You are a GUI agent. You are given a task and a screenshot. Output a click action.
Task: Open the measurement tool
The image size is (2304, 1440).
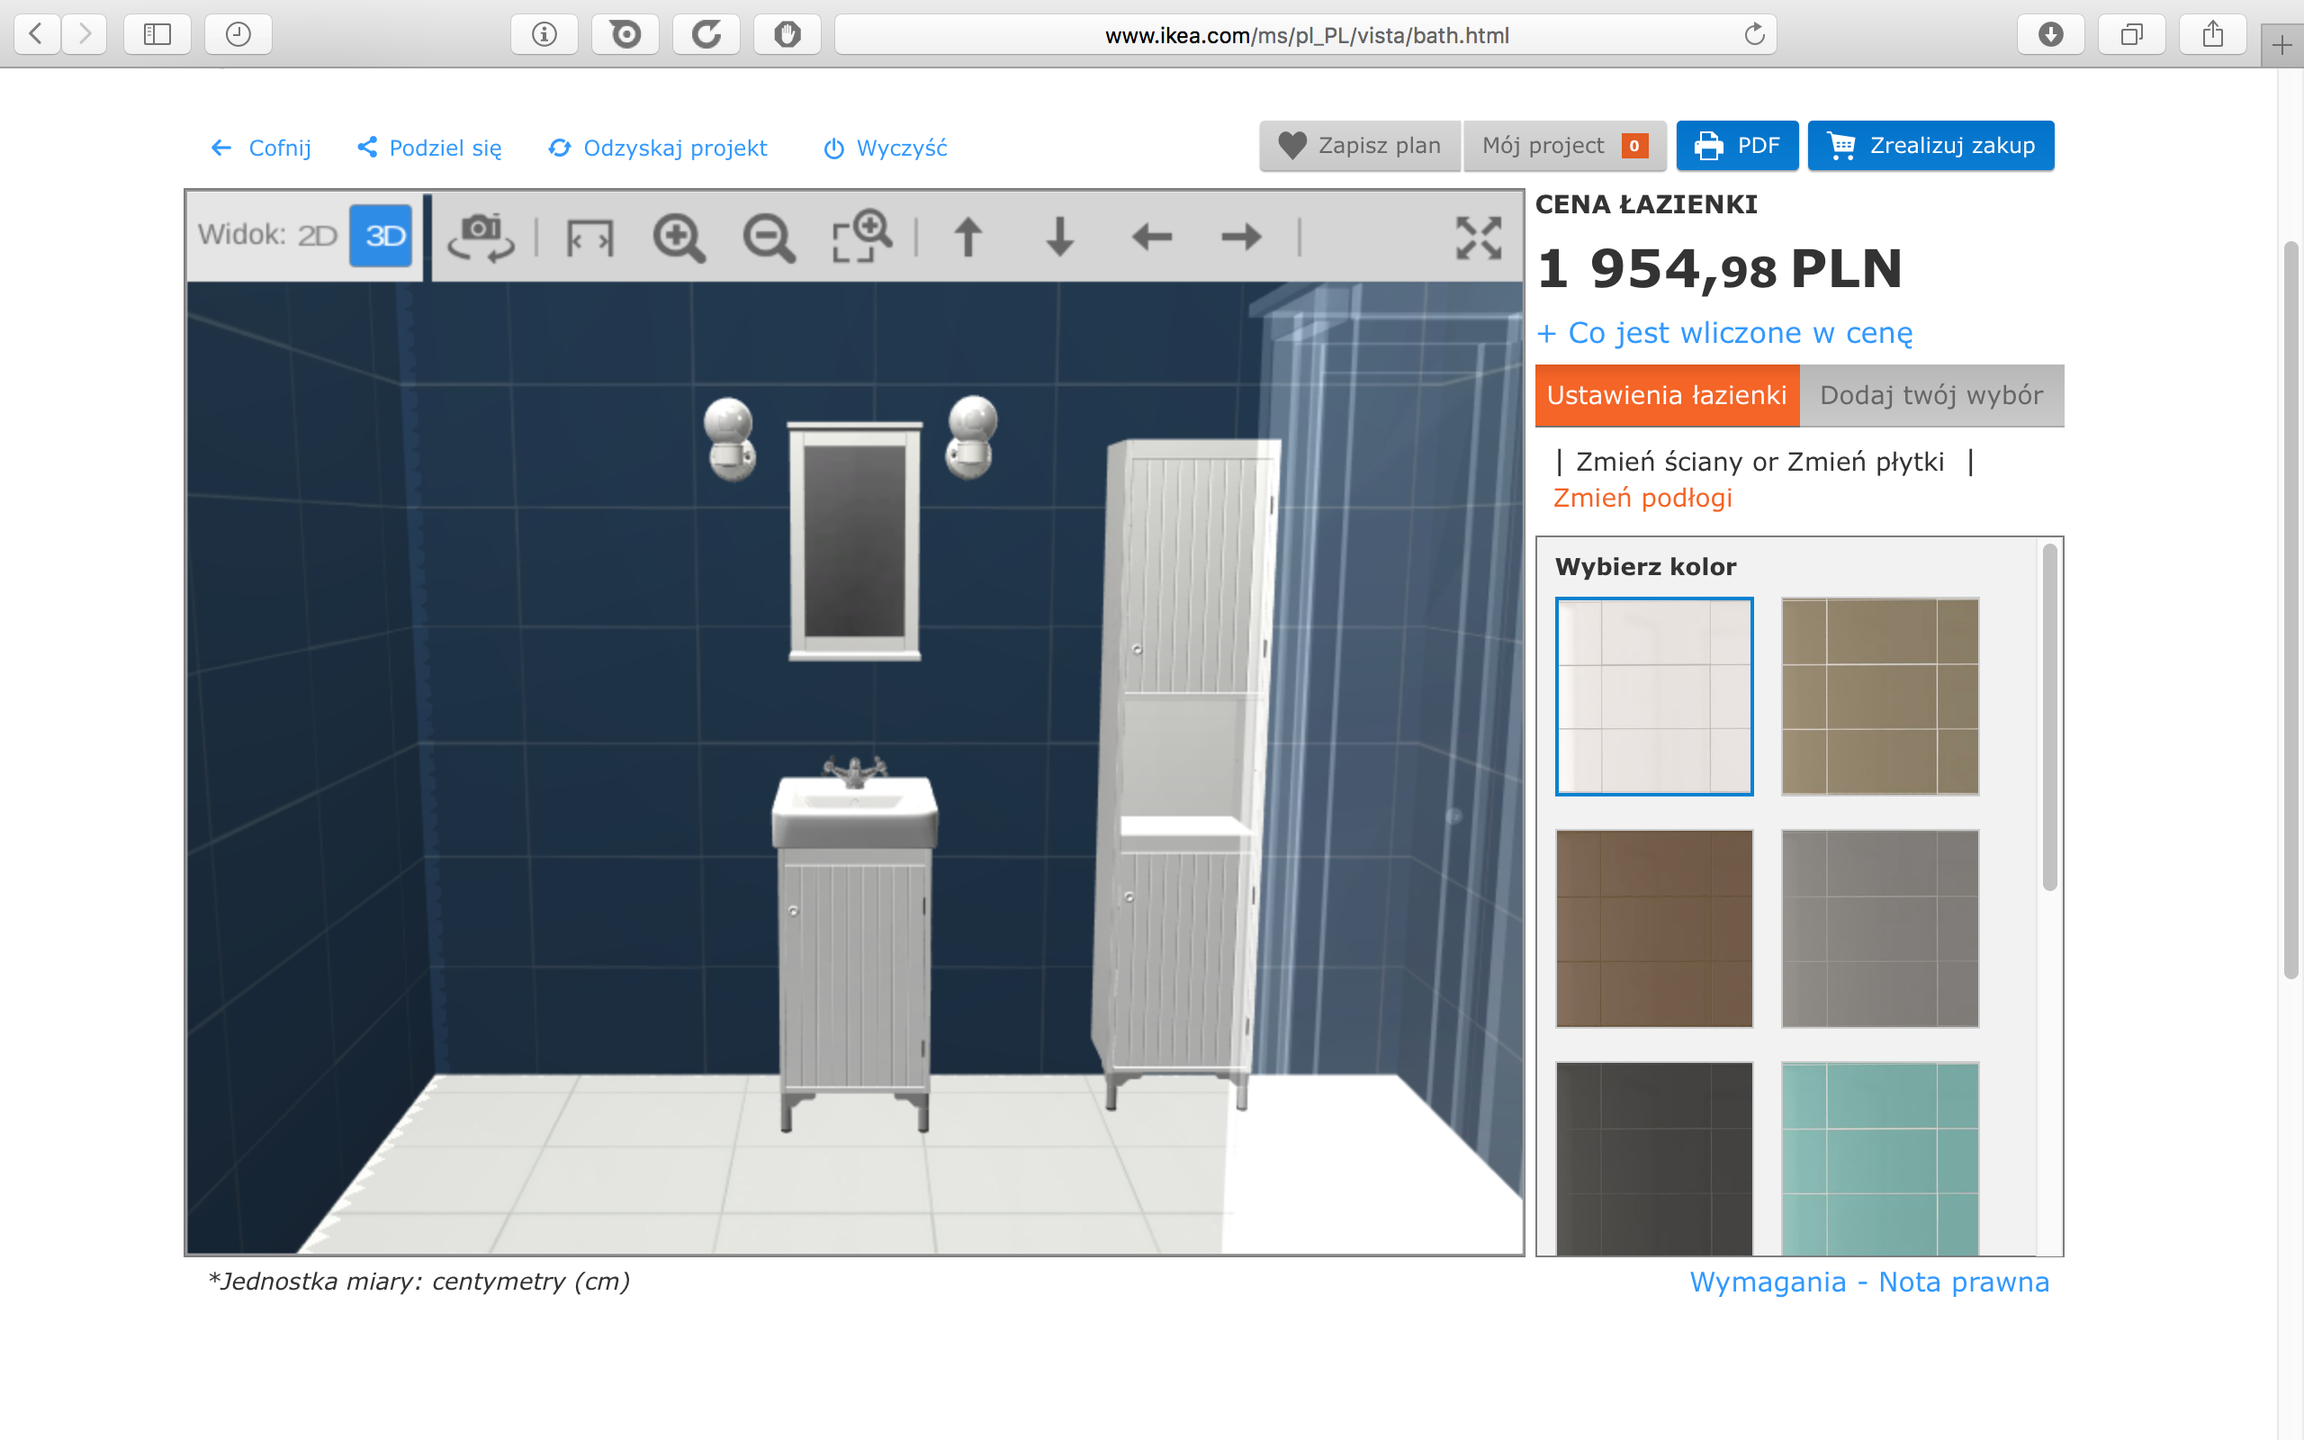click(x=589, y=237)
